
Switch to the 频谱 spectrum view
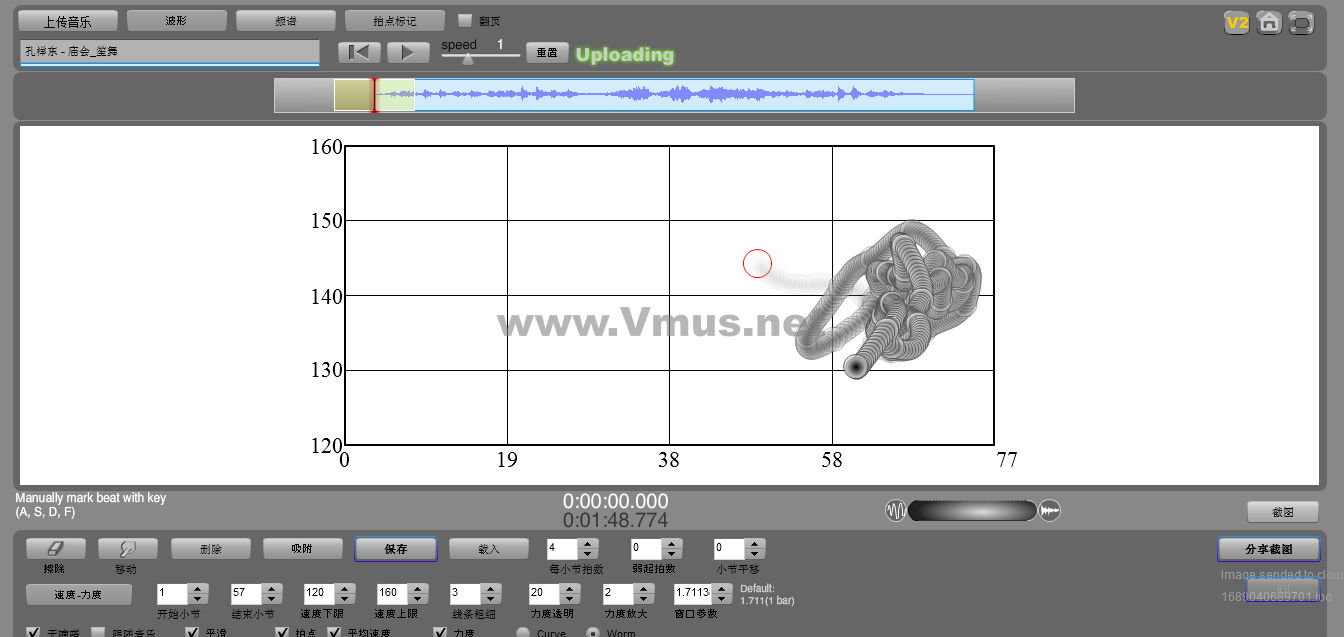coord(285,21)
